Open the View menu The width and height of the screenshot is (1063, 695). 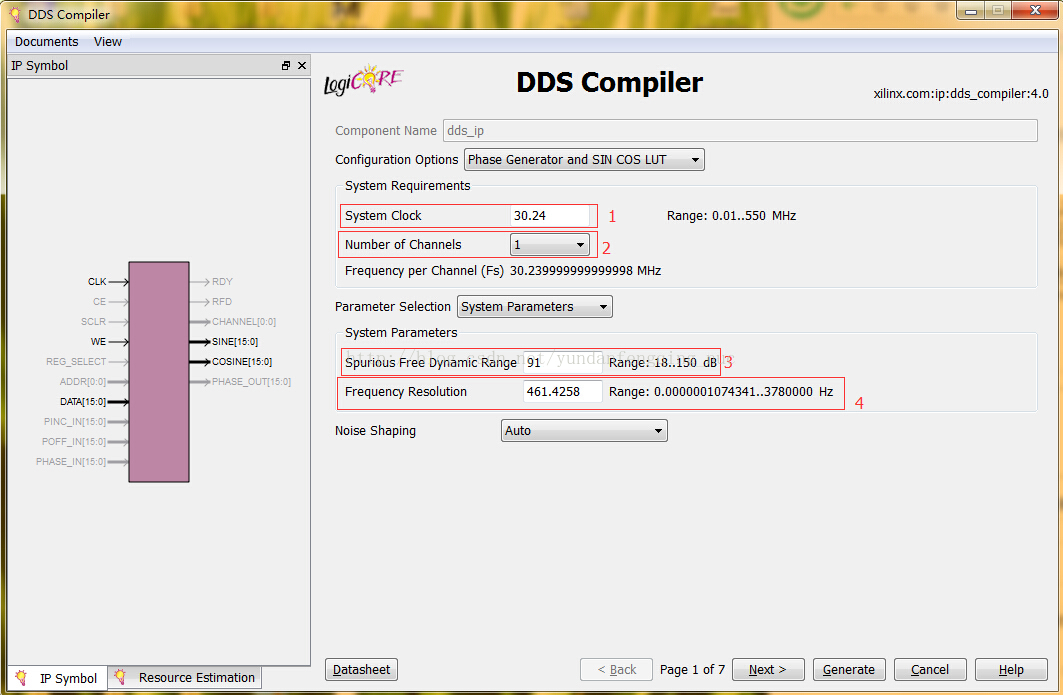pos(108,41)
